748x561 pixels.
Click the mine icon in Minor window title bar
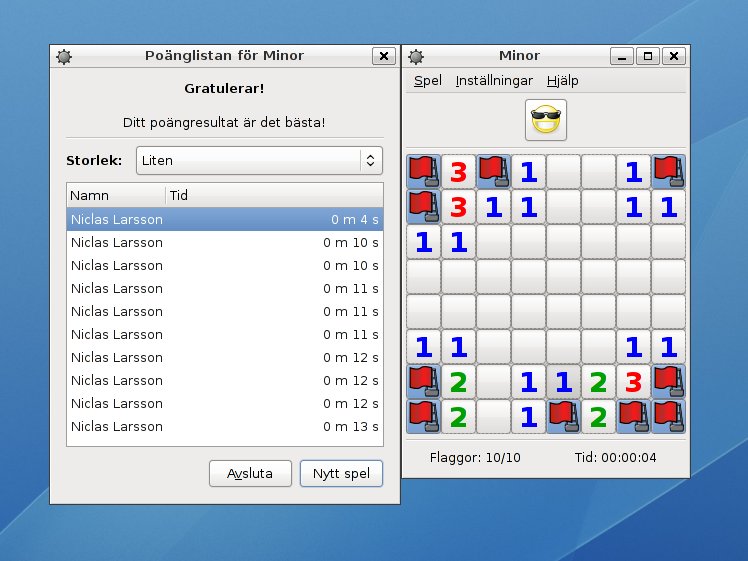pyautogui.click(x=416, y=56)
